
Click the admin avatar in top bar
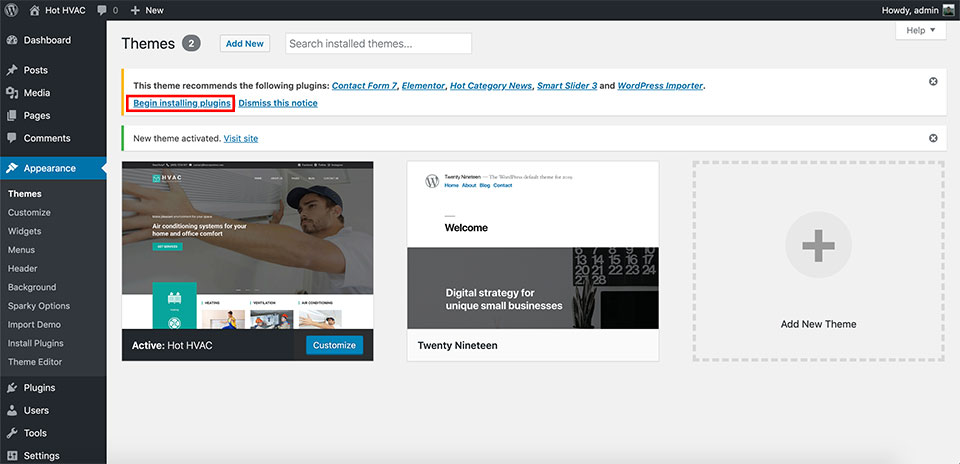click(948, 10)
